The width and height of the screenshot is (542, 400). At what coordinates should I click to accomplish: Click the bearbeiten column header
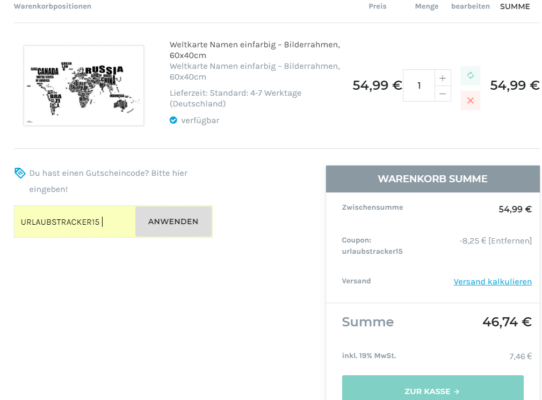(470, 6)
